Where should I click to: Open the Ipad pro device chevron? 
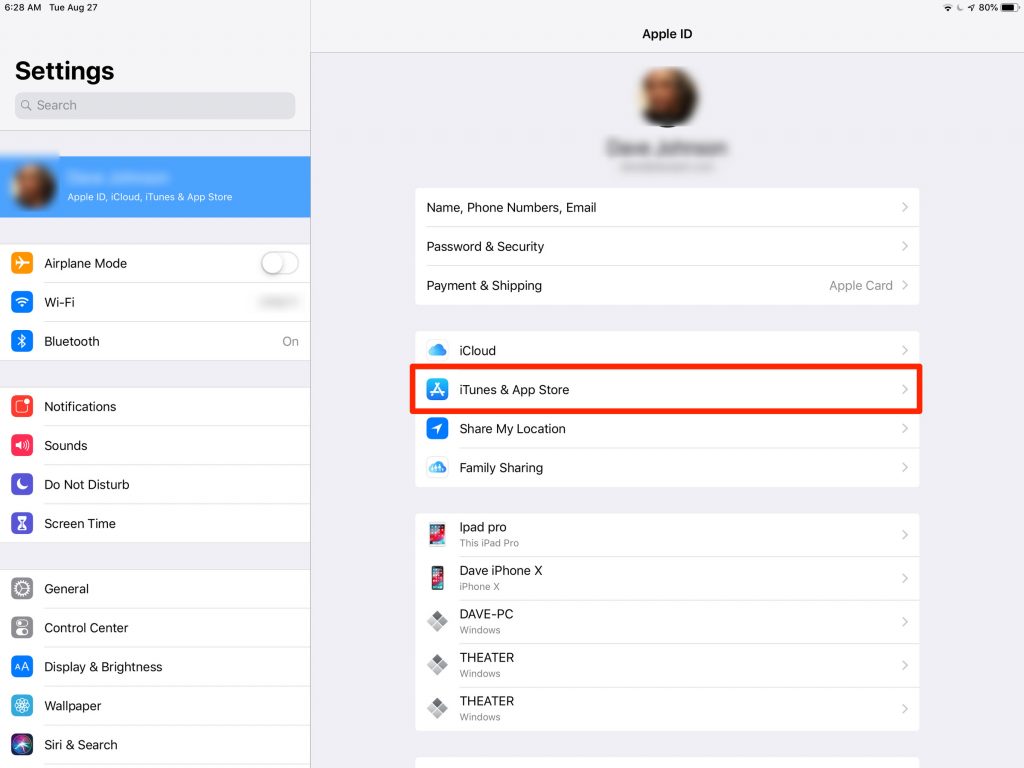pyautogui.click(x=904, y=535)
